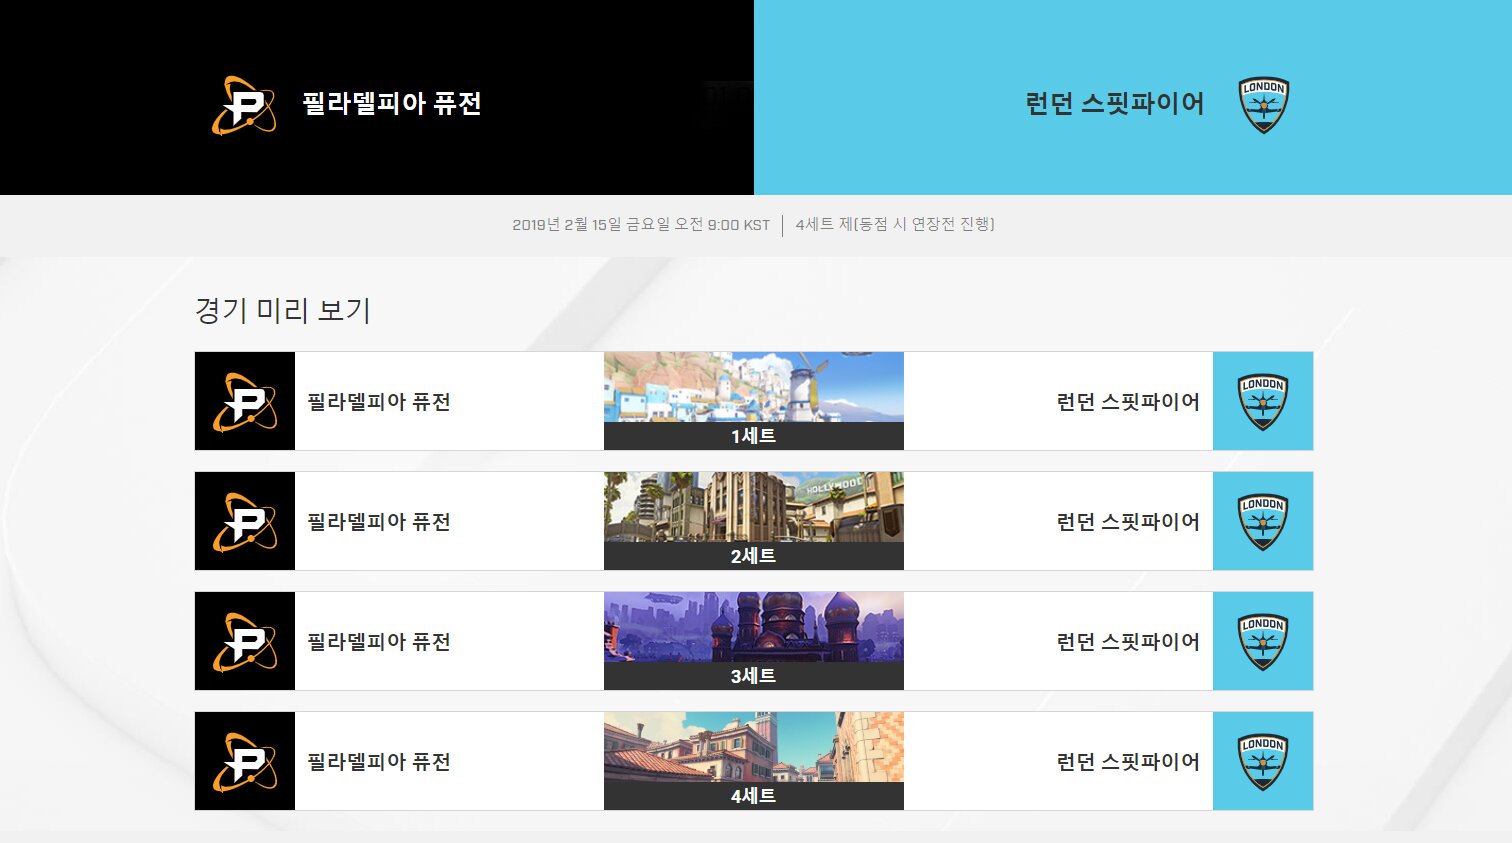Click 런던 스핏파이어 text in 1세트 row

click(x=1128, y=402)
